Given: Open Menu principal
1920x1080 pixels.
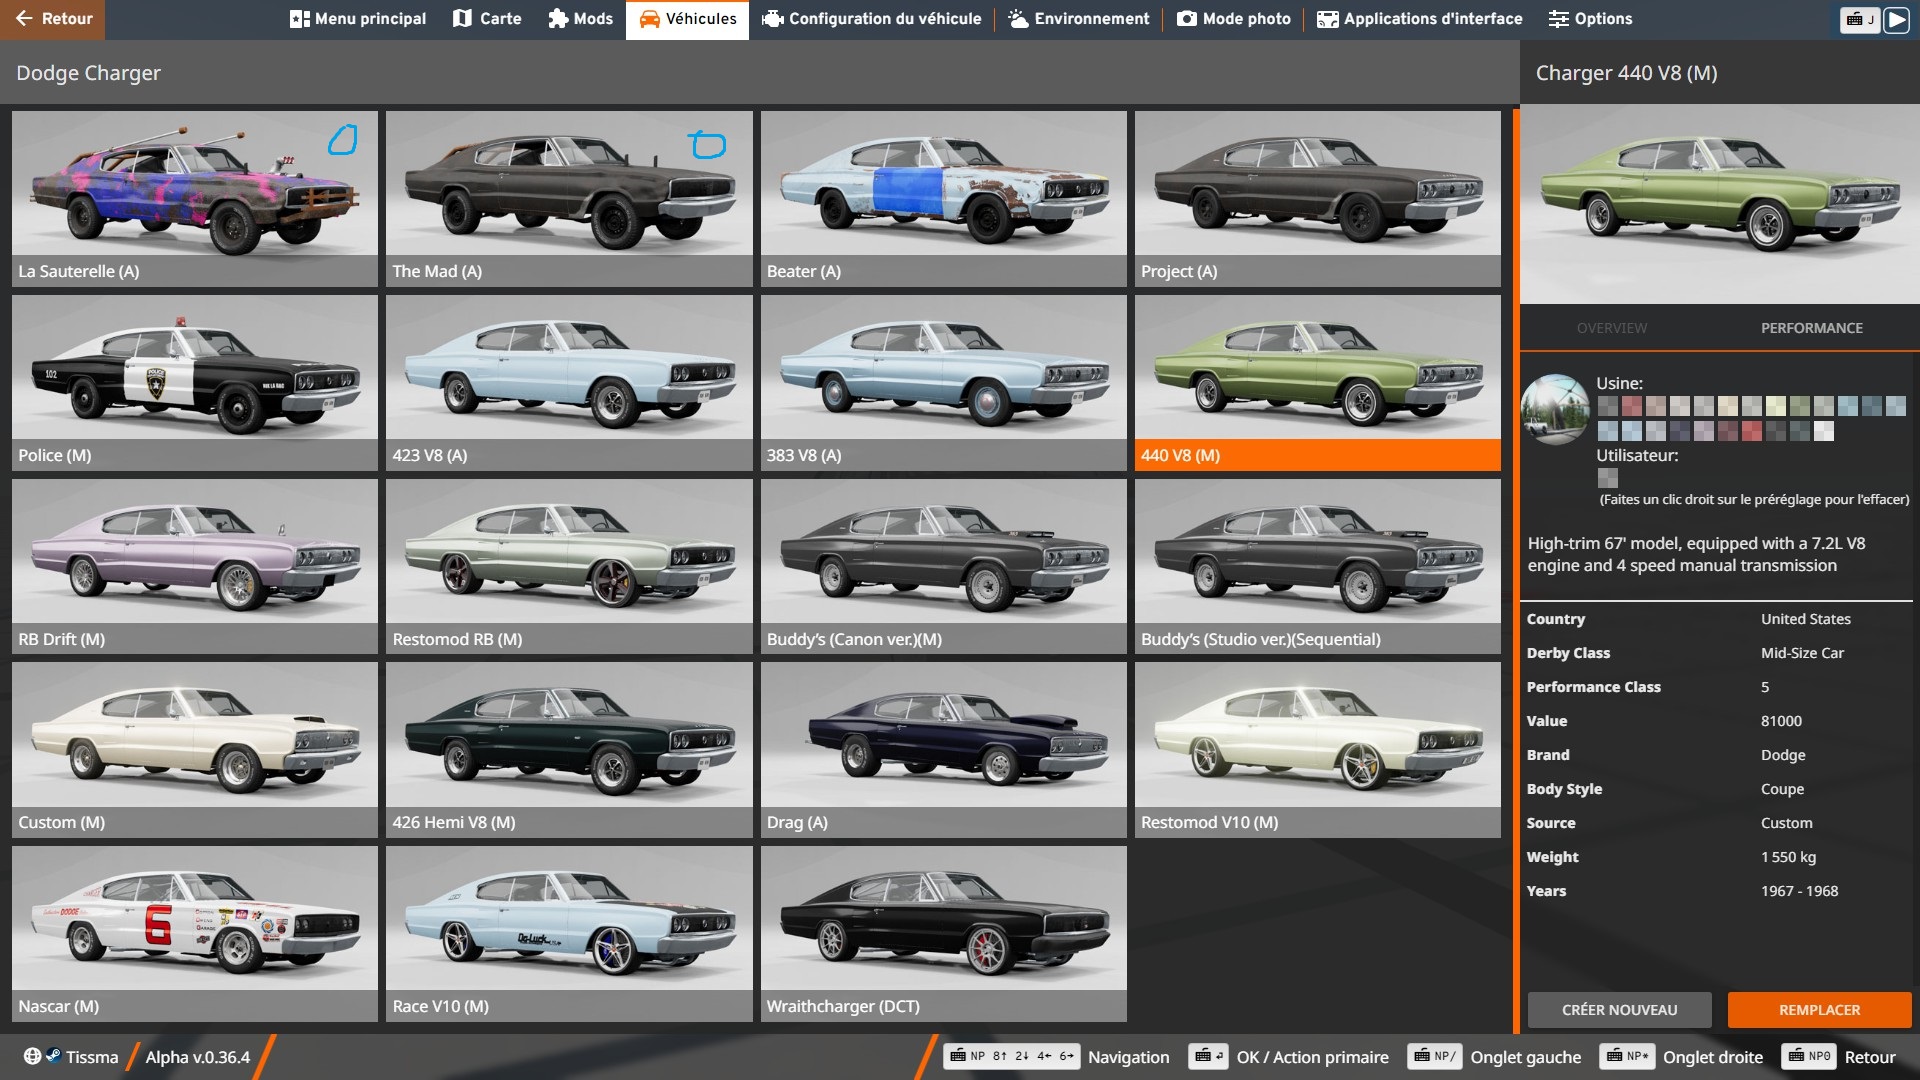Looking at the screenshot, I should [x=357, y=19].
